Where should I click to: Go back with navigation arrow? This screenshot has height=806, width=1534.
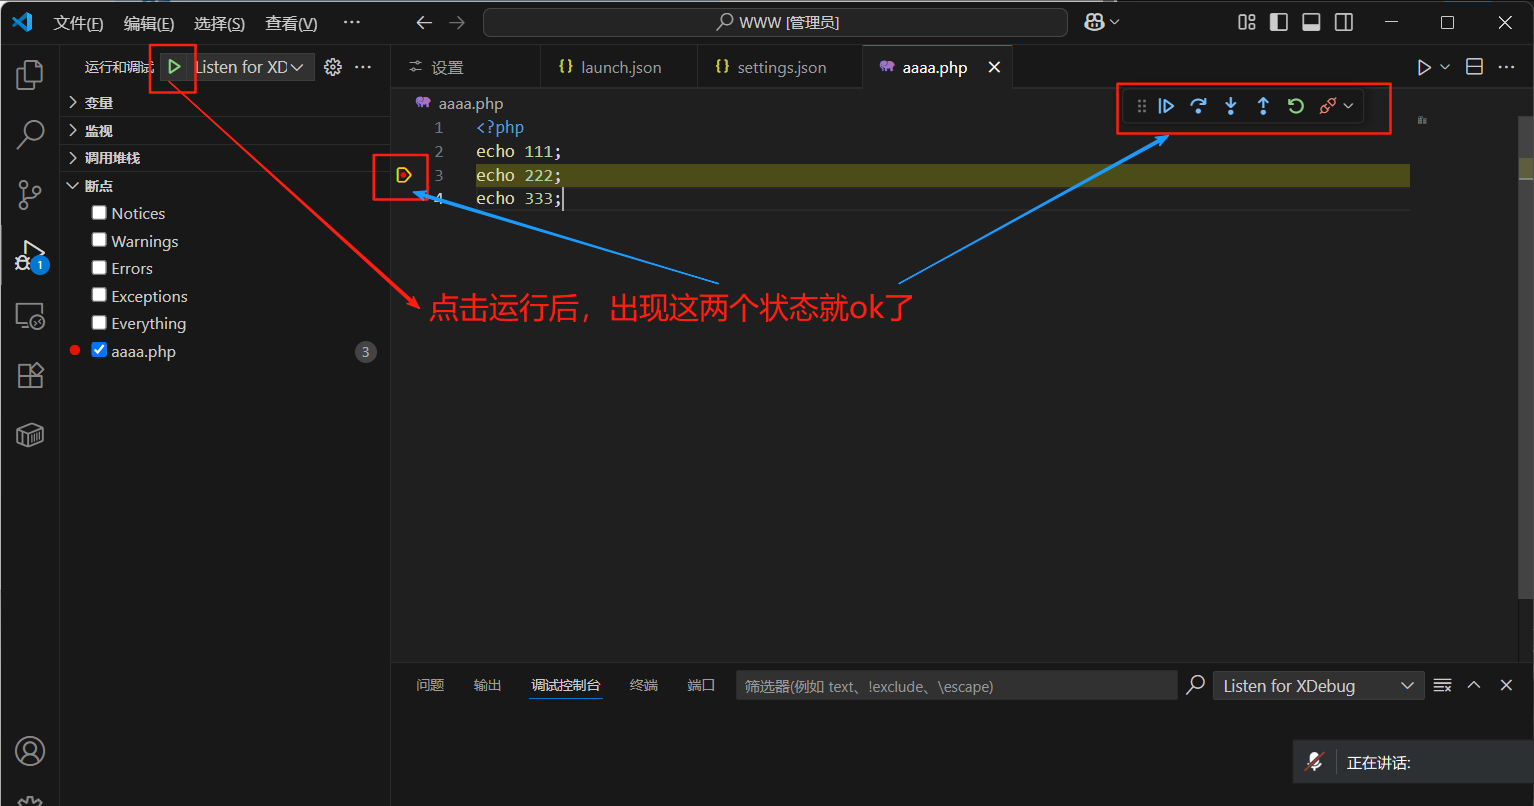click(424, 22)
